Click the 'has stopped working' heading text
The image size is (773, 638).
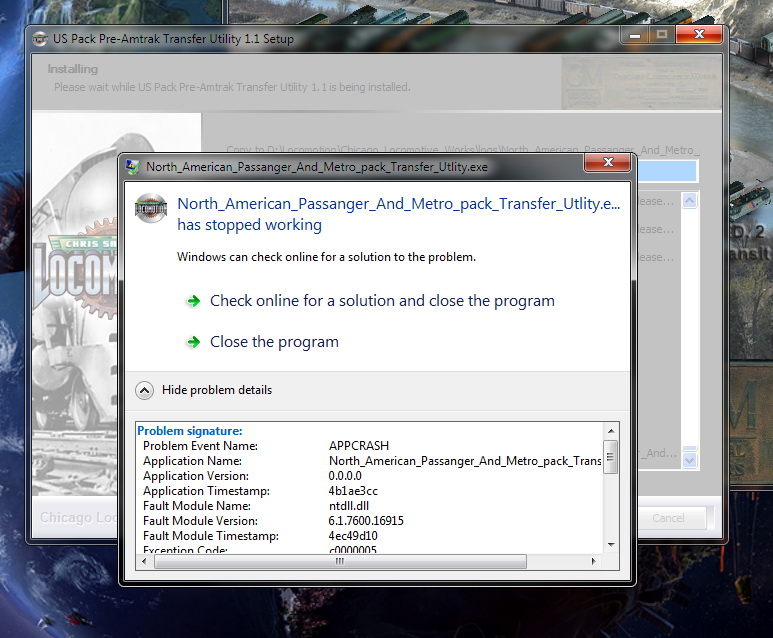[x=249, y=225]
